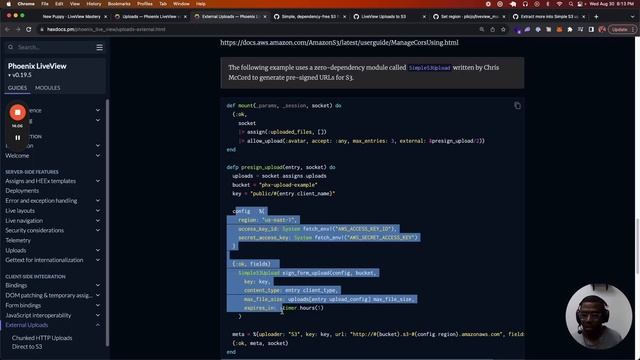Open the AWS ManageCorsUsing docs link
The height and width of the screenshot is (360, 640).
tap(340, 42)
